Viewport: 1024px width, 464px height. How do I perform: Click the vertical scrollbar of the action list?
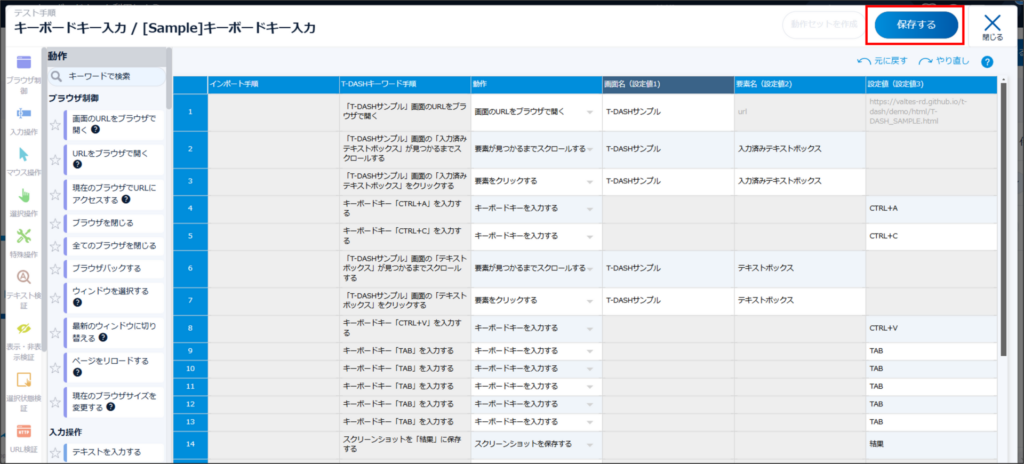pyautogui.click(x=169, y=90)
